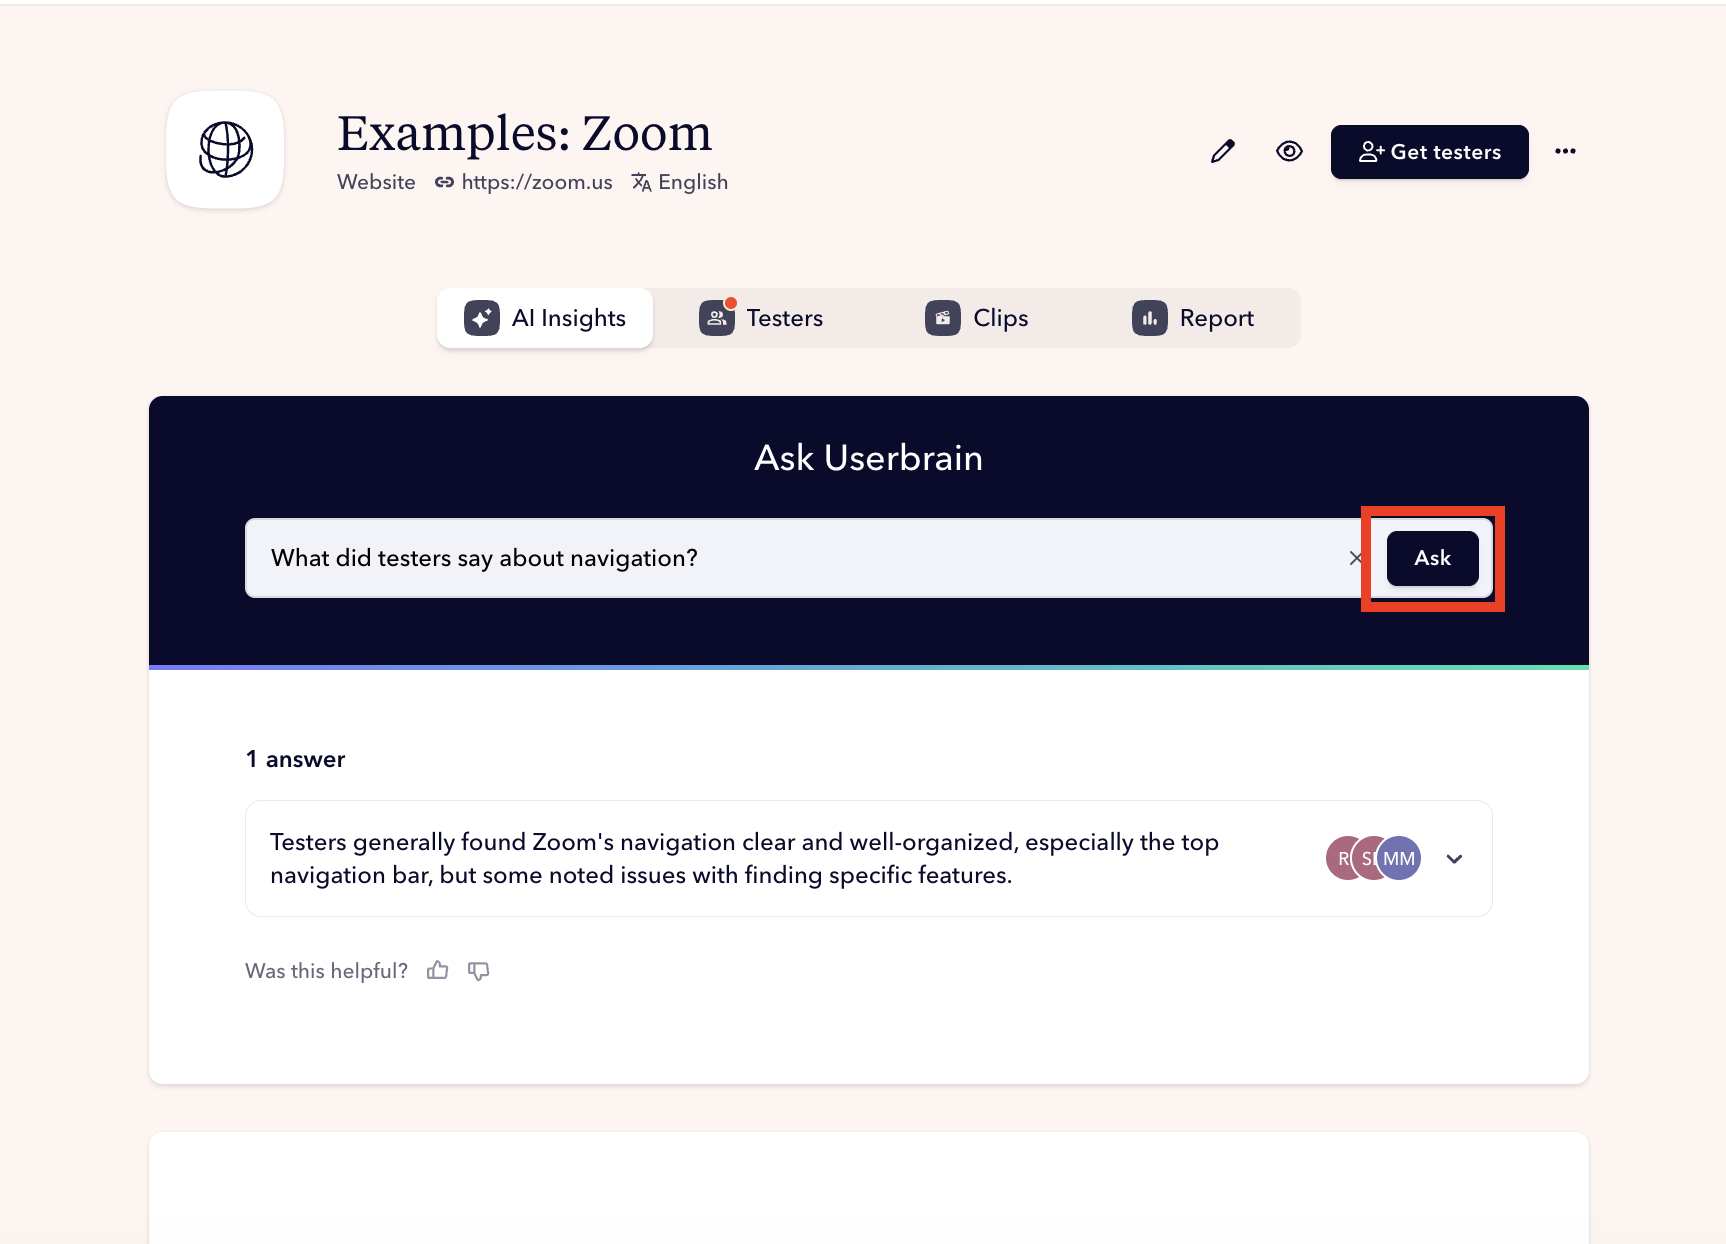Open the three-dot overflow menu
The height and width of the screenshot is (1244, 1726).
click(1565, 151)
